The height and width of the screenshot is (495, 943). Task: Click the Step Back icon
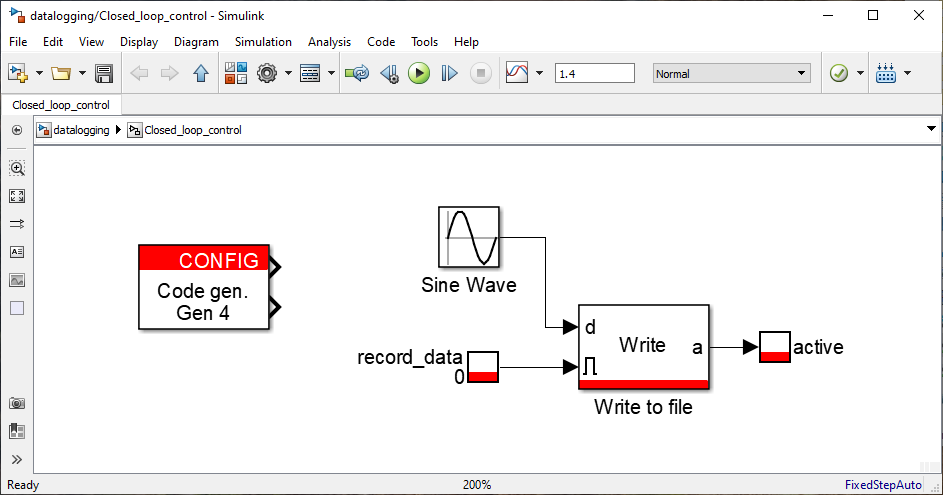coord(390,73)
